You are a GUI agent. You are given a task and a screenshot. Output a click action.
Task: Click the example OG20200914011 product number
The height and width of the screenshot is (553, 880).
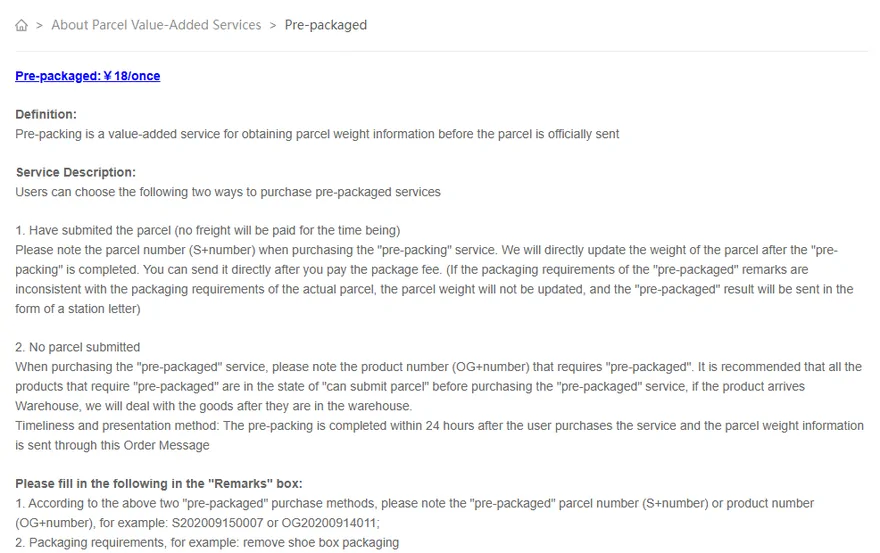click(x=329, y=523)
